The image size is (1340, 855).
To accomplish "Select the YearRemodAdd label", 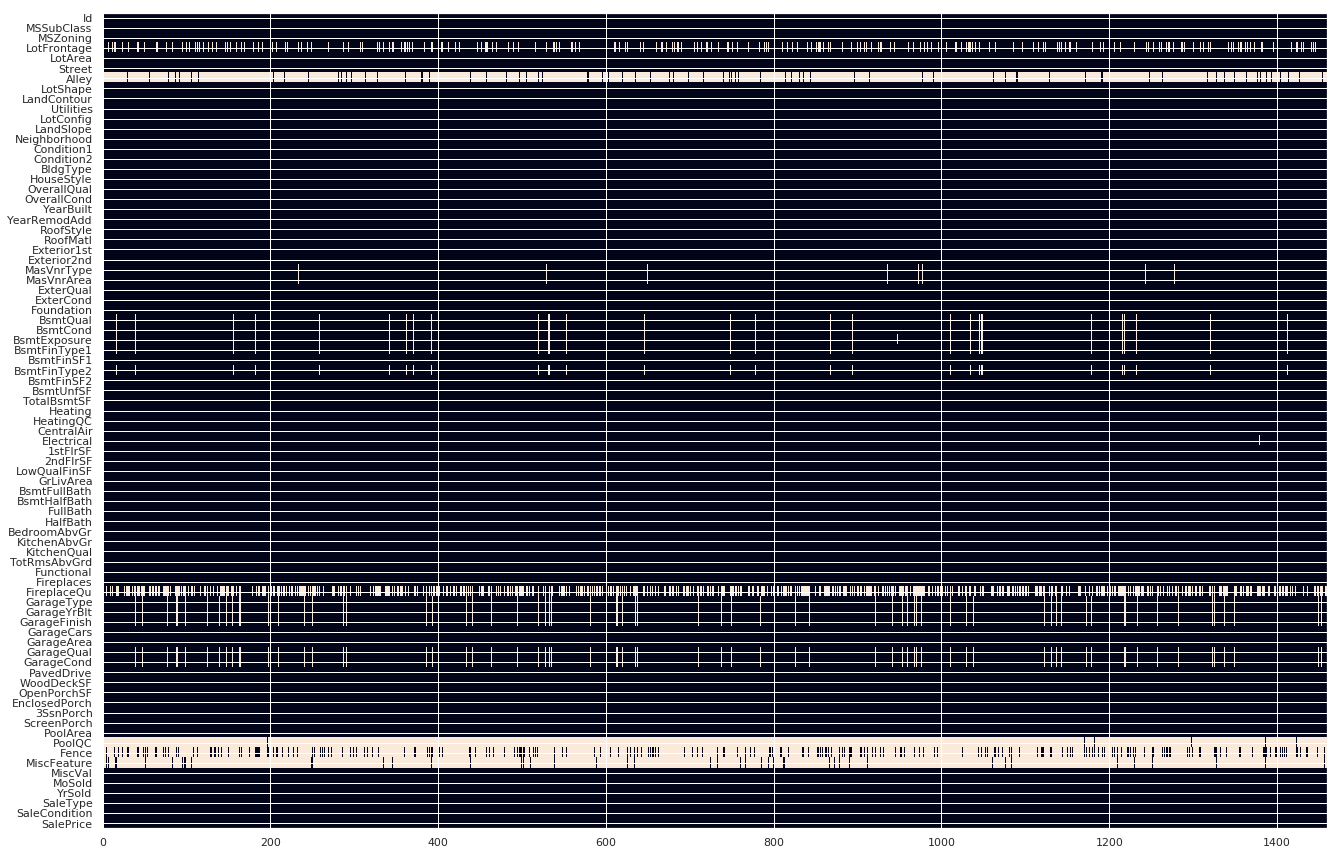I will click(x=49, y=220).
